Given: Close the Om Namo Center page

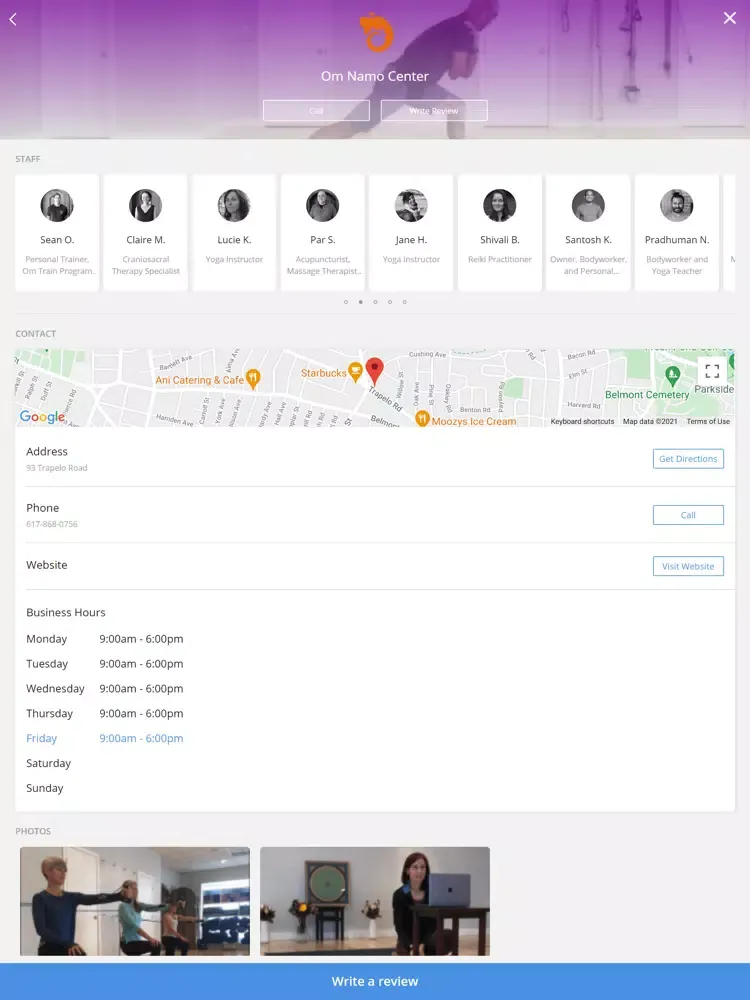Looking at the screenshot, I should [x=730, y=18].
